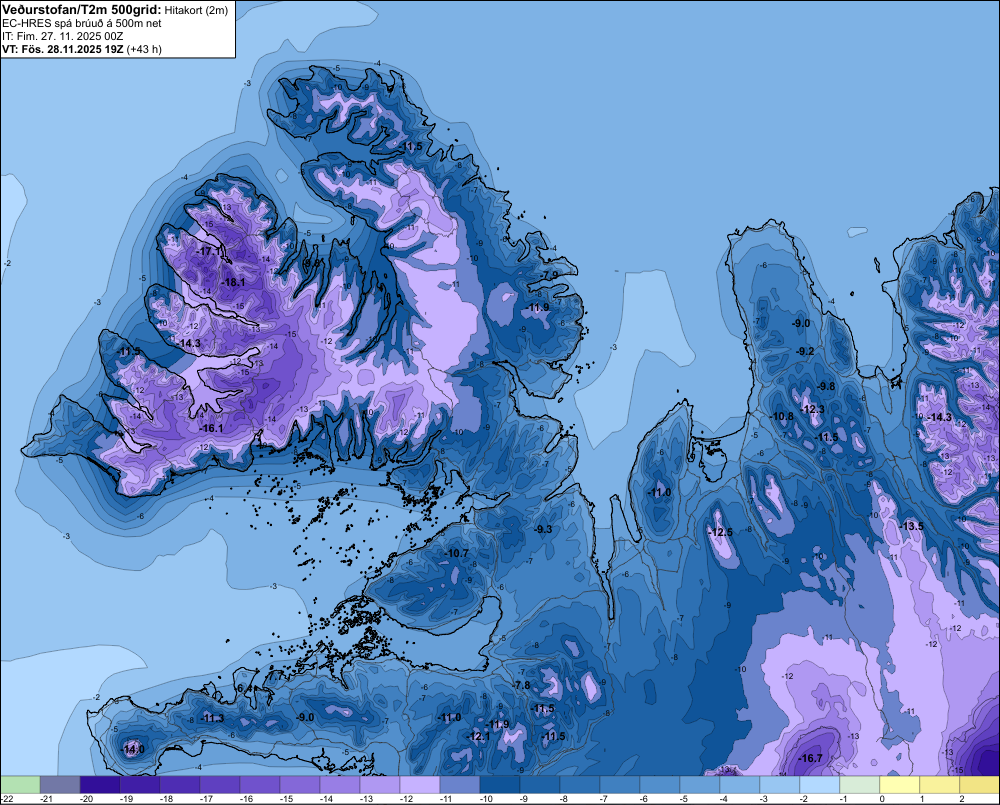The image size is (1000, 805).
Task: Select the -10.7 temperature value
Action: click(457, 554)
